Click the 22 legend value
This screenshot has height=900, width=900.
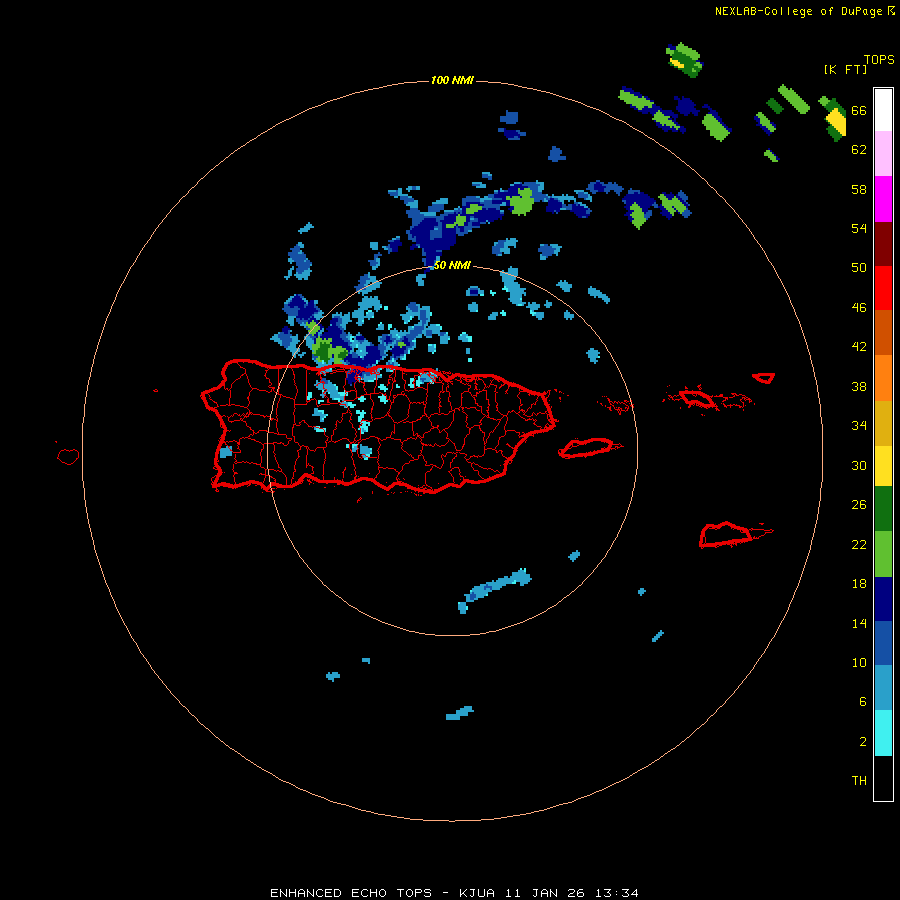pos(859,544)
